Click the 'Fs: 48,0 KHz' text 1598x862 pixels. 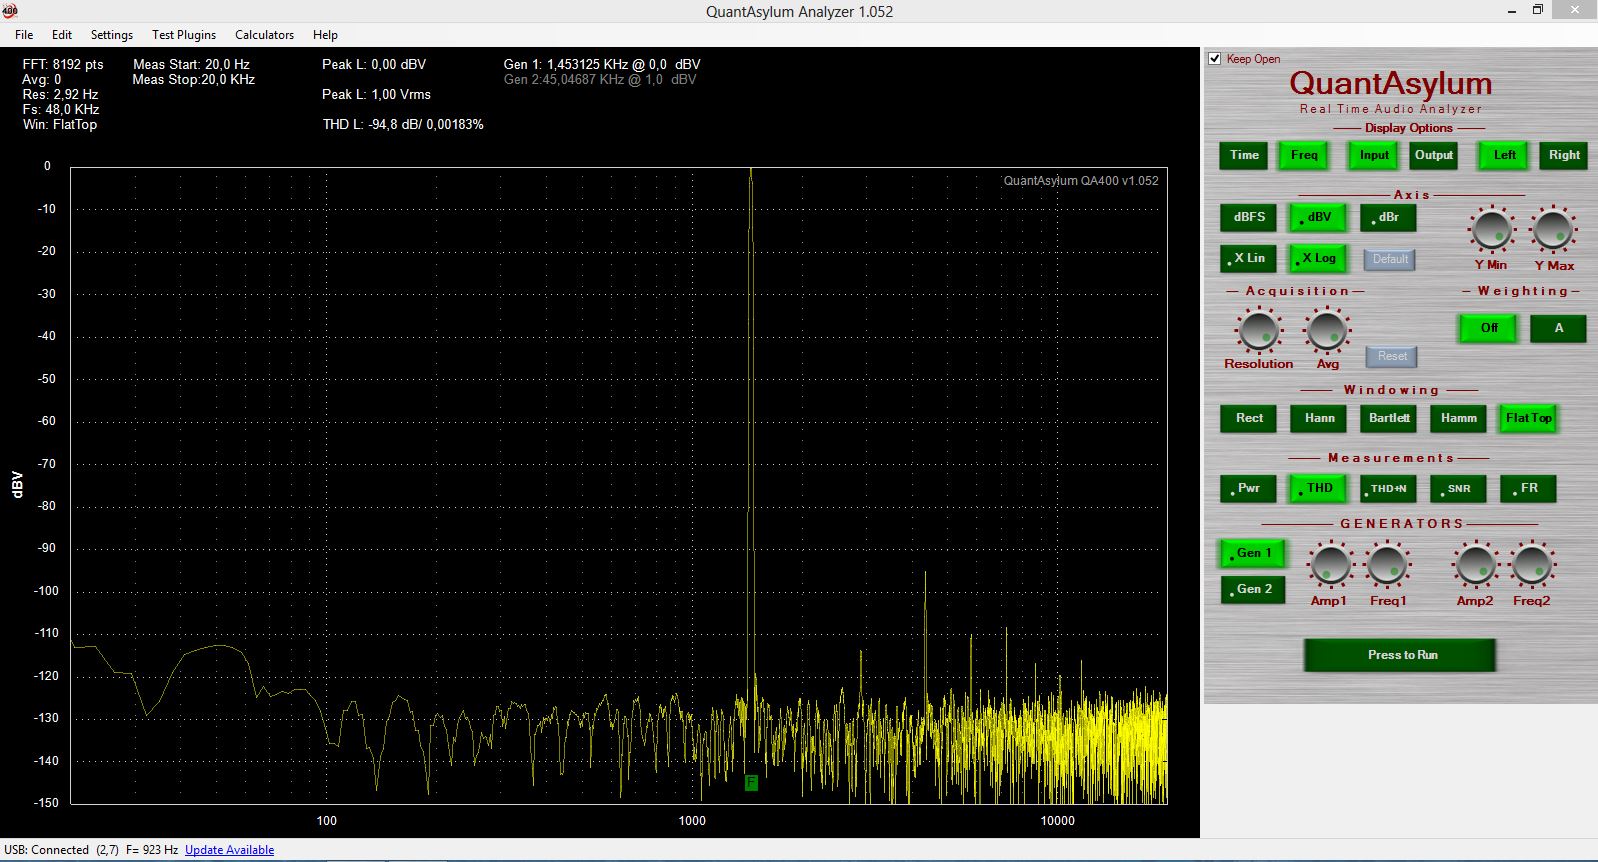[x=61, y=109]
